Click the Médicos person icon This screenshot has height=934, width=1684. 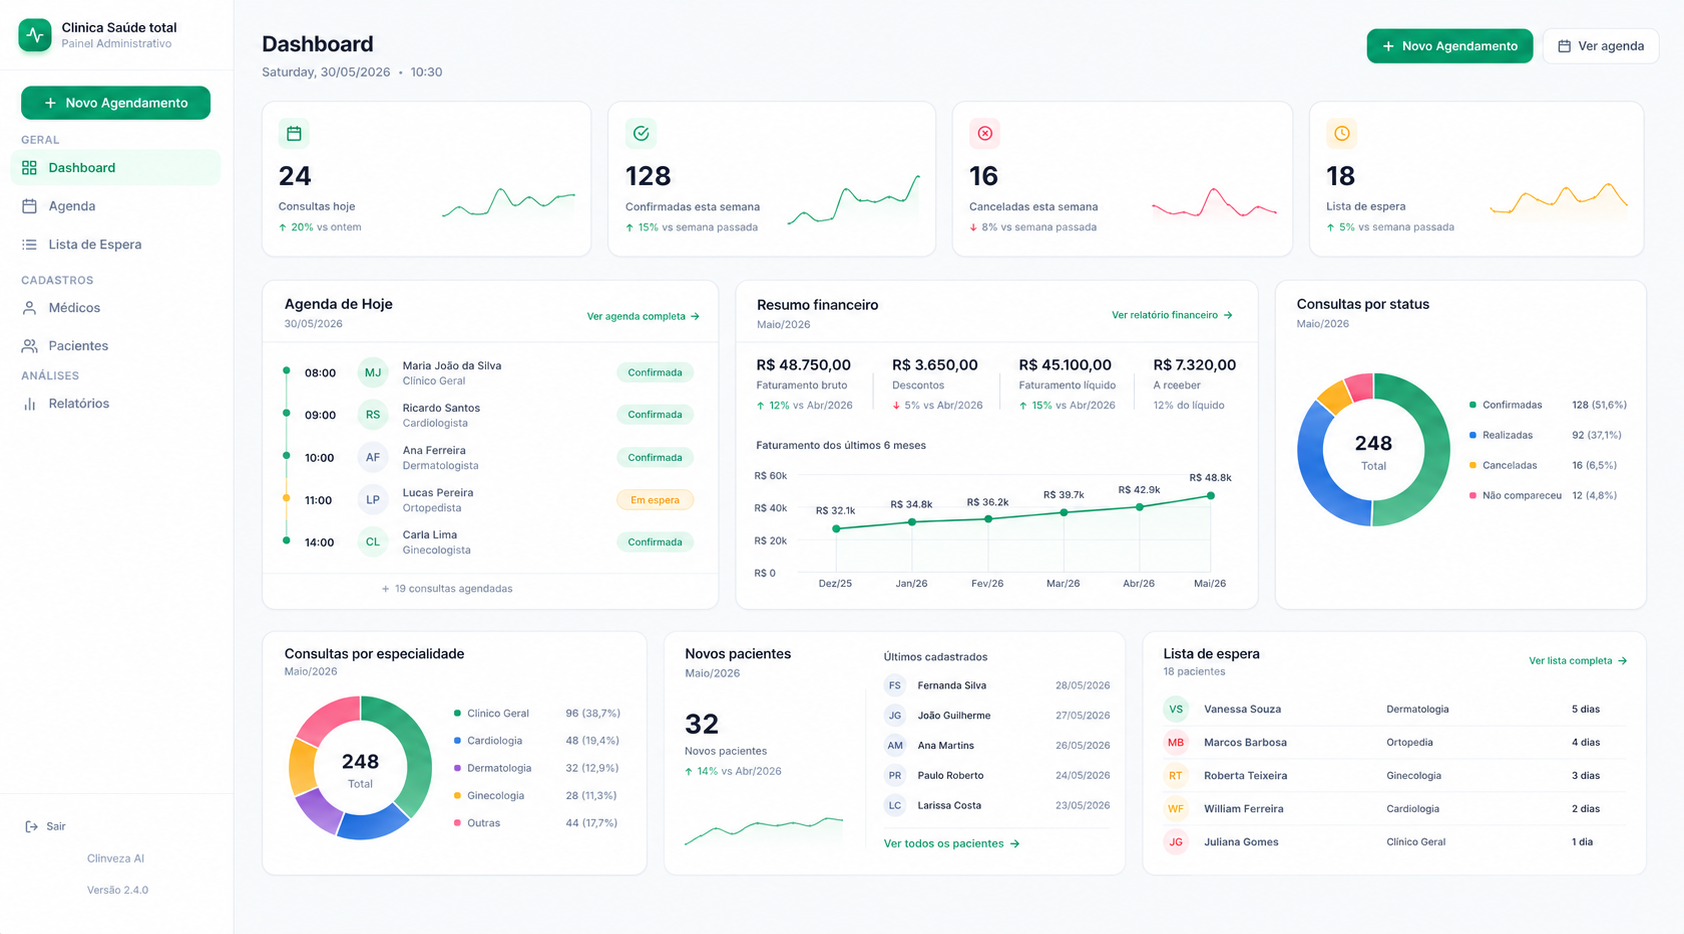coord(29,308)
